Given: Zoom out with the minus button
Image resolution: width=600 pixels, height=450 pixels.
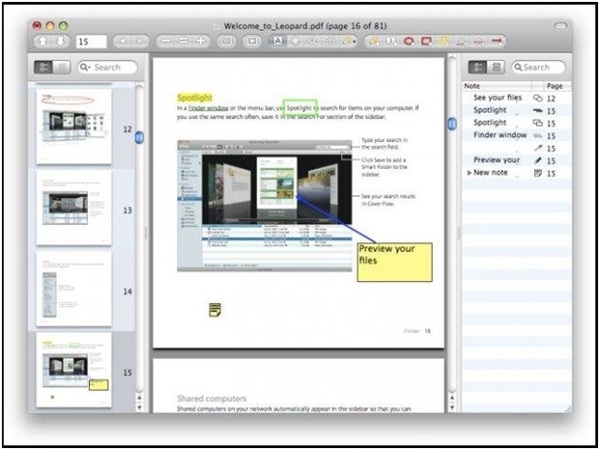Looking at the screenshot, I should point(165,41).
